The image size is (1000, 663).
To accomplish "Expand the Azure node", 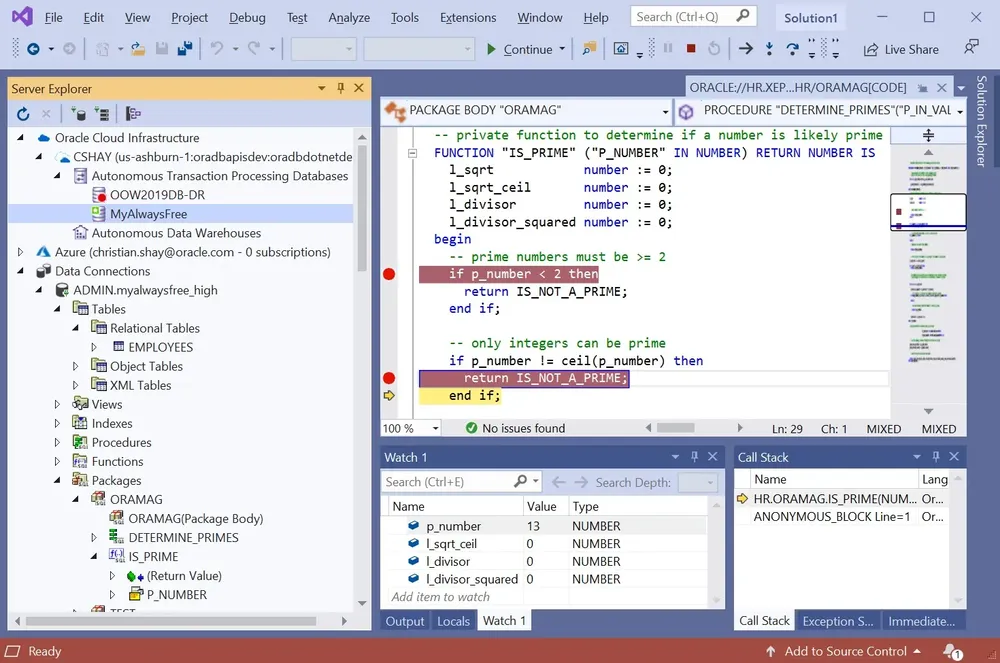I will [20, 252].
